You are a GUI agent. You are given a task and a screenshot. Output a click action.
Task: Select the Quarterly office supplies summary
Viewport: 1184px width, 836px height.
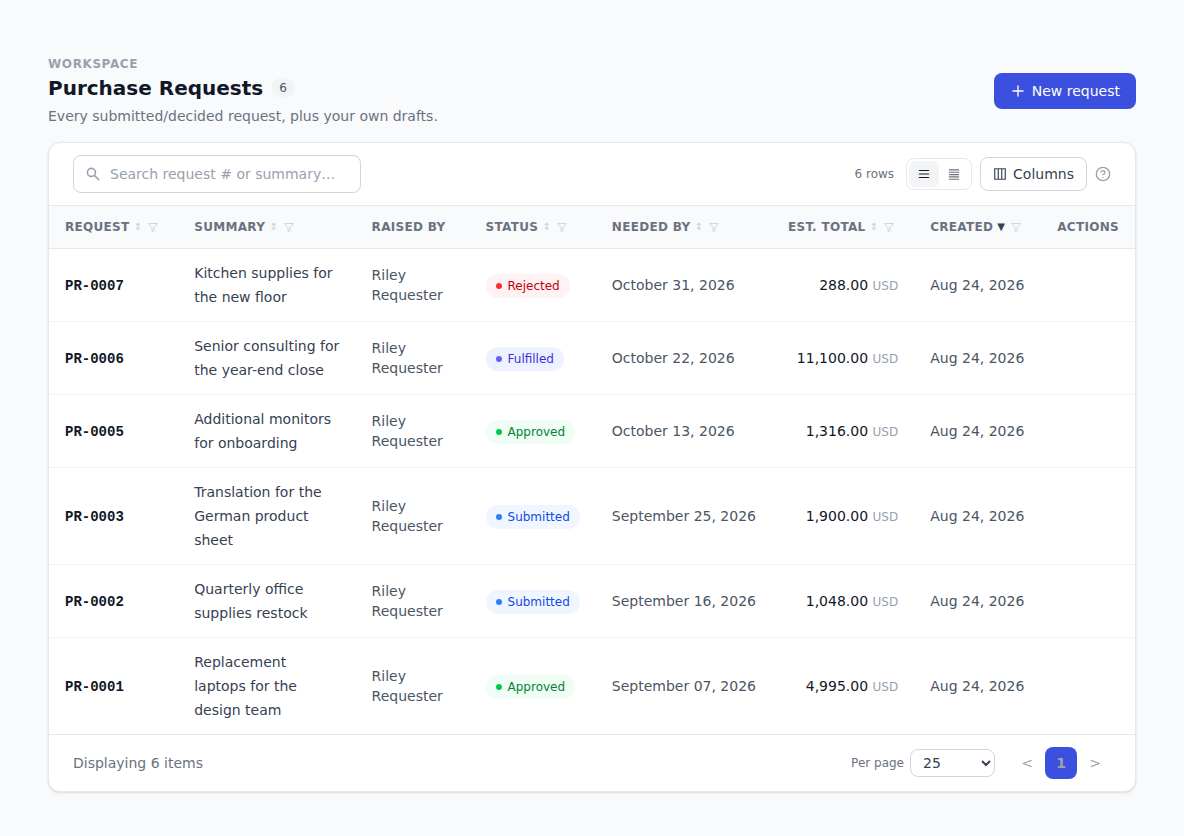[251, 602]
